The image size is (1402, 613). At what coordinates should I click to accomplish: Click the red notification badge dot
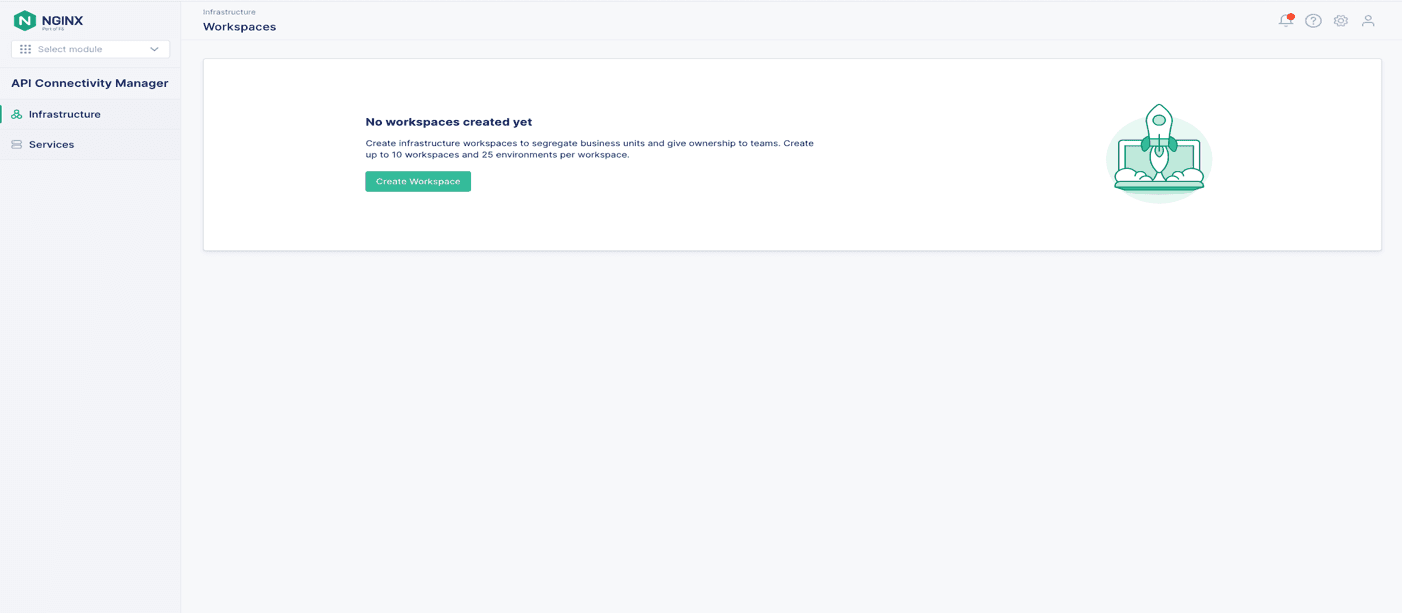[x=1291, y=16]
